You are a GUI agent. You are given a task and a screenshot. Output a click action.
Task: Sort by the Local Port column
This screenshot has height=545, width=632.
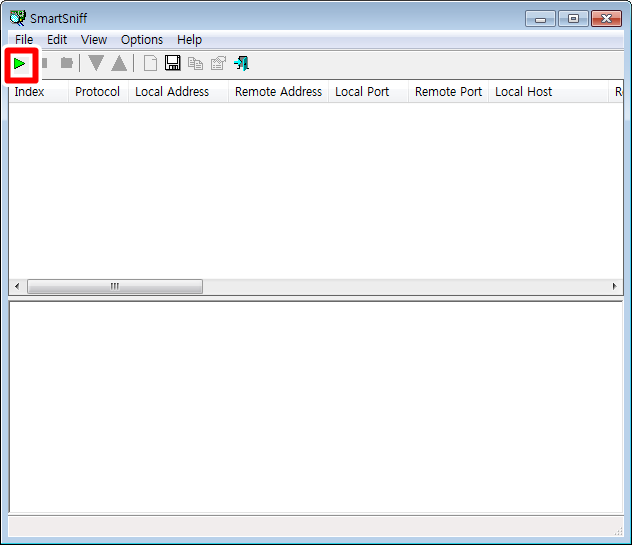pyautogui.click(x=368, y=92)
